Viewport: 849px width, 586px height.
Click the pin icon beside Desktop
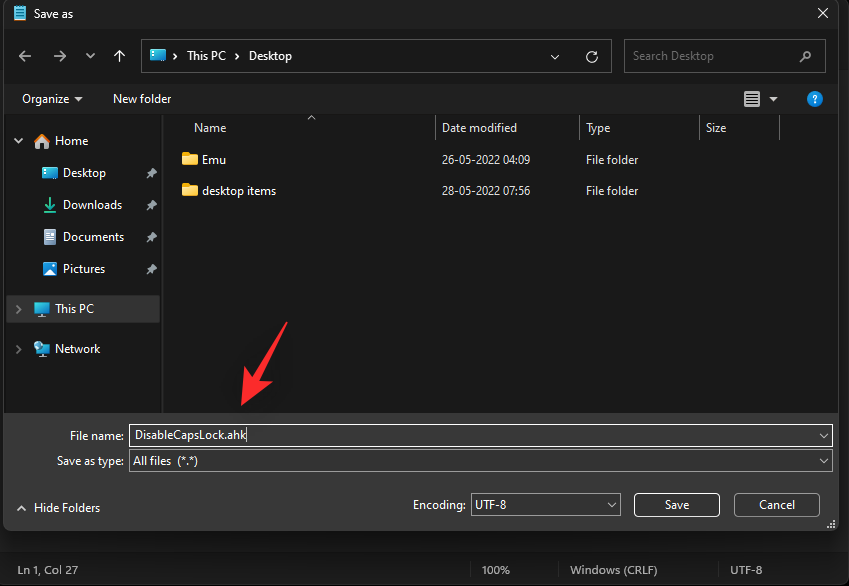tap(152, 173)
